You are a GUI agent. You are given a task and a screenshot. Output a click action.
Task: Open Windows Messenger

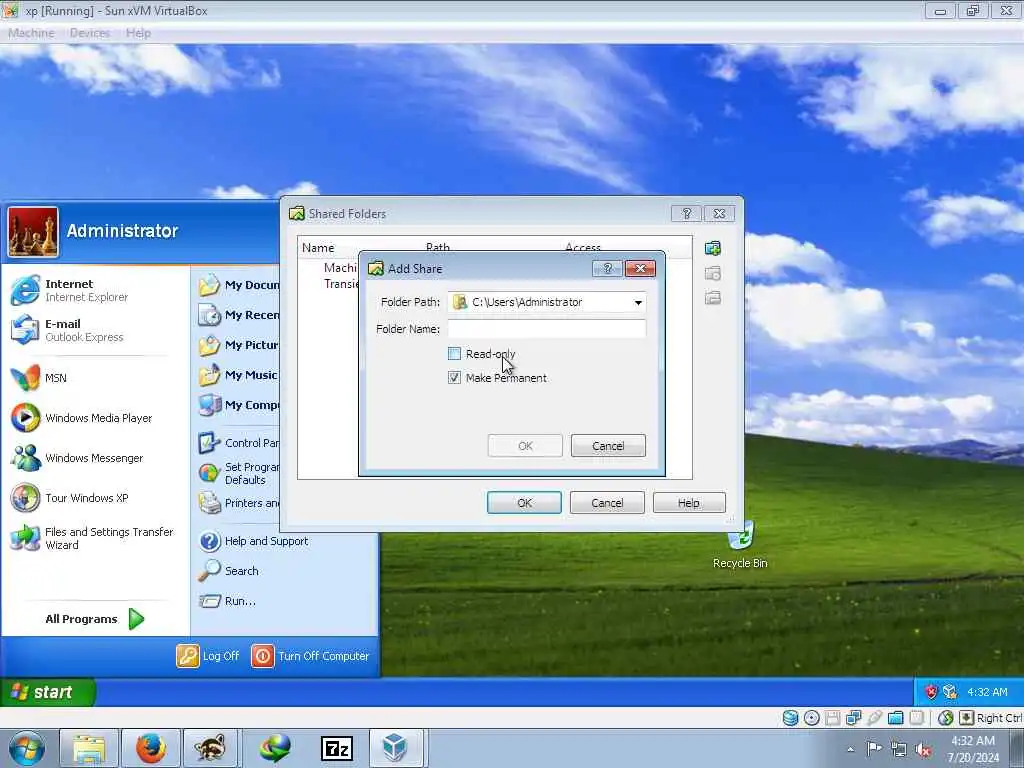[x=77, y=458]
